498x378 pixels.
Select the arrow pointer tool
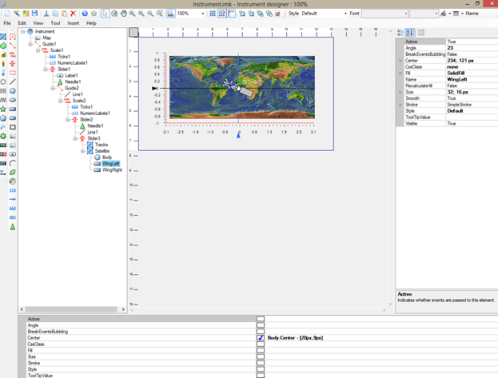[105, 13]
